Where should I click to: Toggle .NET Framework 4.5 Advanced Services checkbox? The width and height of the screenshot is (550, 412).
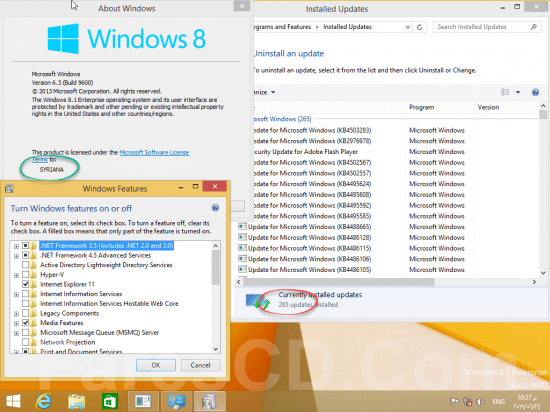coord(26,255)
